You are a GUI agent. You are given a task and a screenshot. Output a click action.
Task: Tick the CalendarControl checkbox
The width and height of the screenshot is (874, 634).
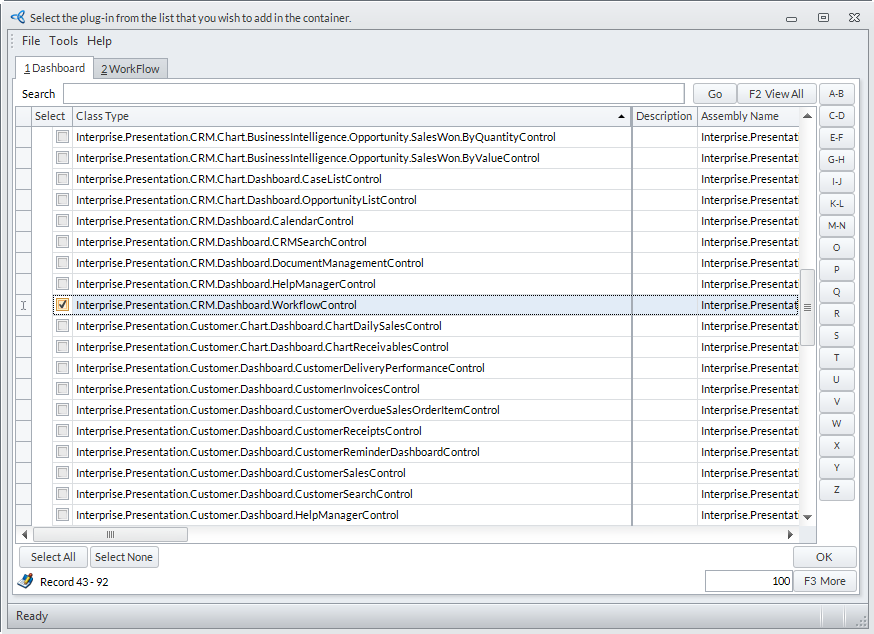63,221
